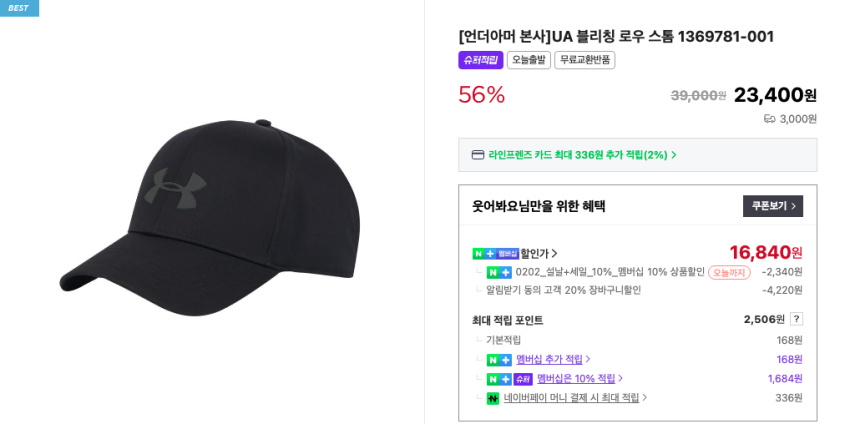Open the 멤버십은 10% 적립 link

[580, 379]
